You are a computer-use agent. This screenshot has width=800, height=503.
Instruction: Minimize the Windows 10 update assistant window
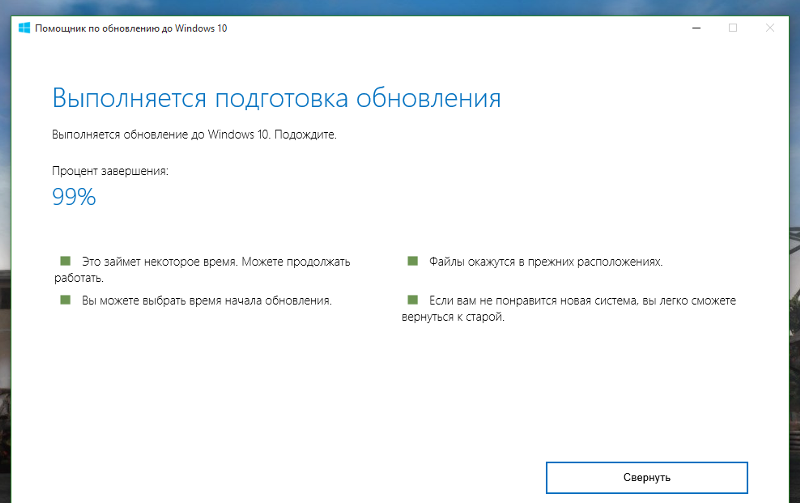click(x=696, y=28)
